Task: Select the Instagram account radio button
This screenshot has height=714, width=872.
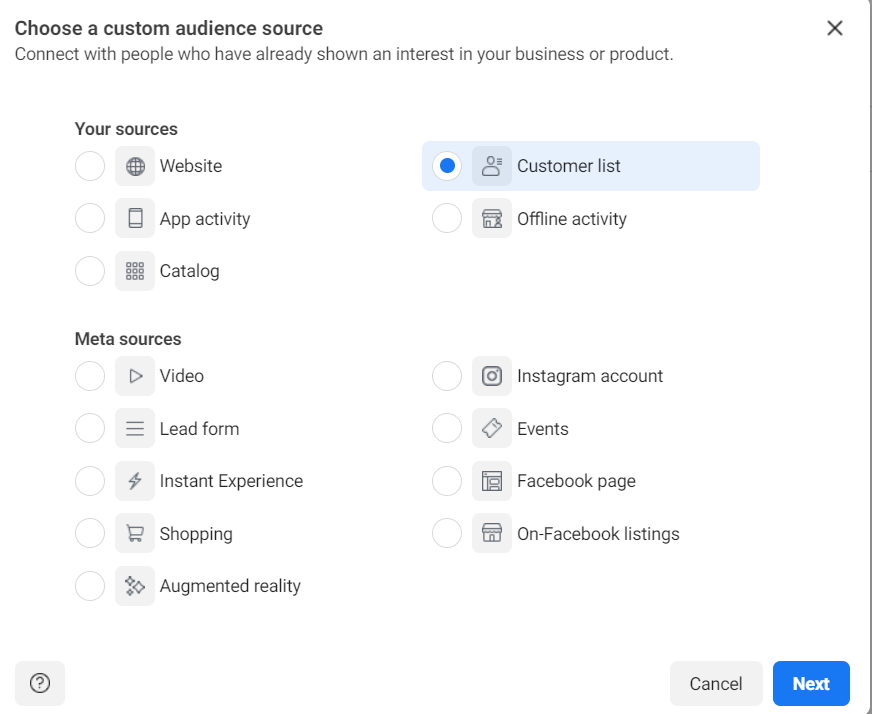Action: click(x=447, y=376)
